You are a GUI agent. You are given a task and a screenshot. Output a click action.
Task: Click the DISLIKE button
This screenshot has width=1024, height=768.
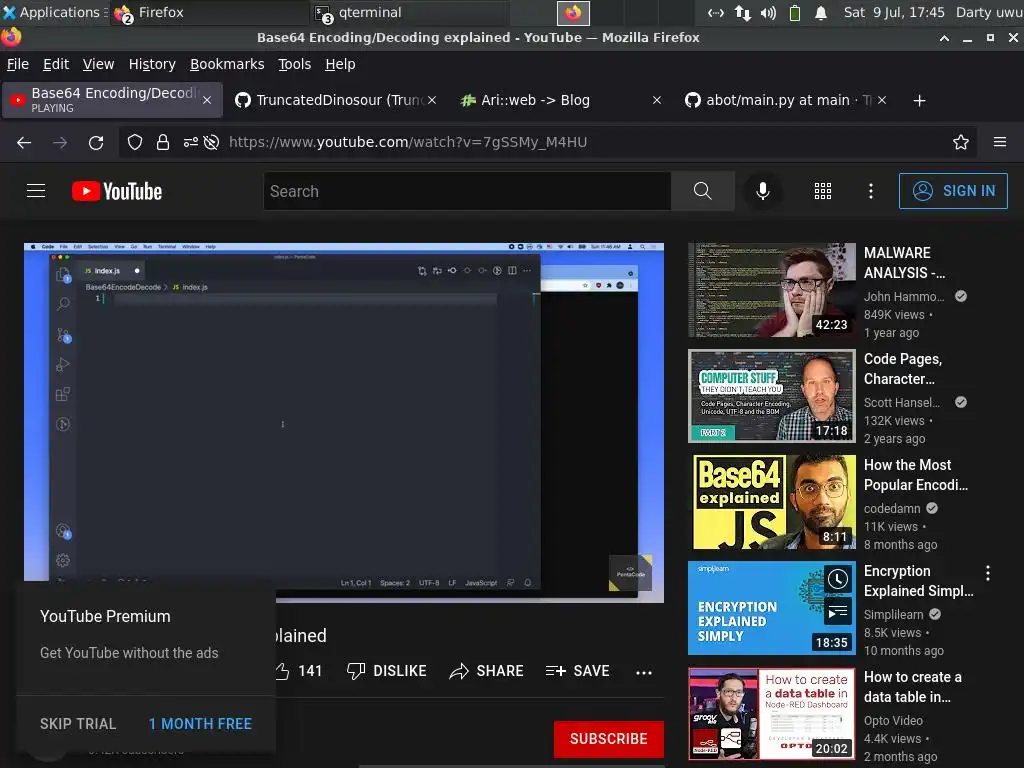pyautogui.click(x=387, y=671)
